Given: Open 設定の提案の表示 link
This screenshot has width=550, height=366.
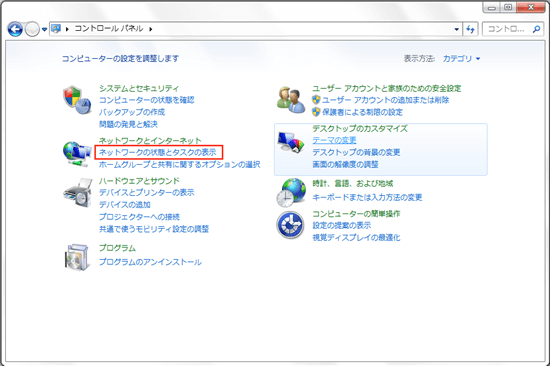Looking at the screenshot, I should [342, 225].
